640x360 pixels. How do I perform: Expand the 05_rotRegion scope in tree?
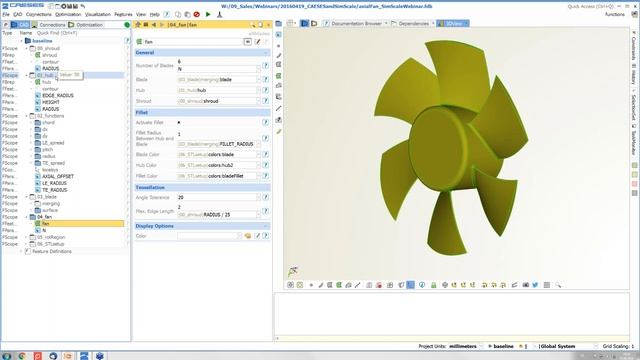pos(27,237)
